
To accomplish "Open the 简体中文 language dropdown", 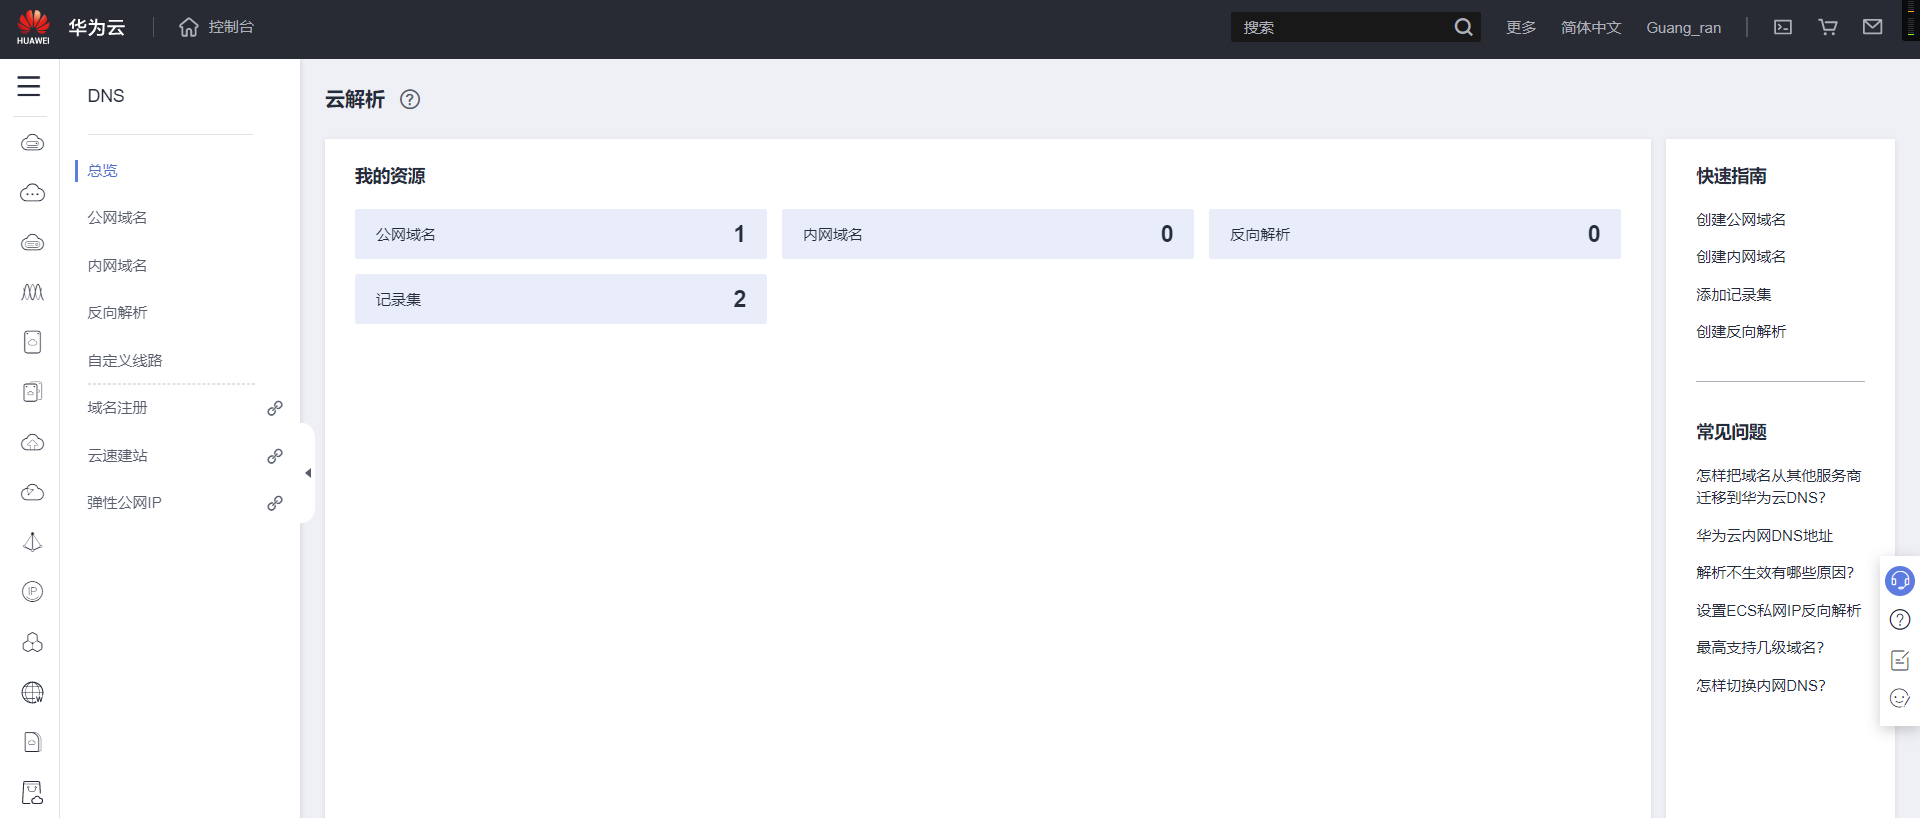I will click(1591, 28).
